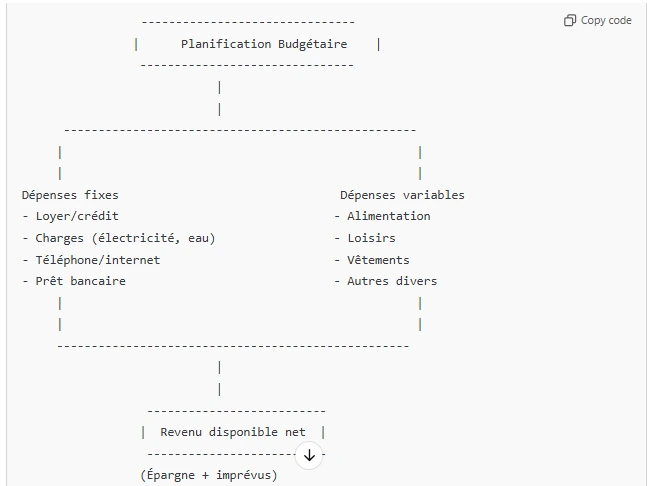Click the "Autres divers" list entry
Screen dimensions: 647x486
392,281
